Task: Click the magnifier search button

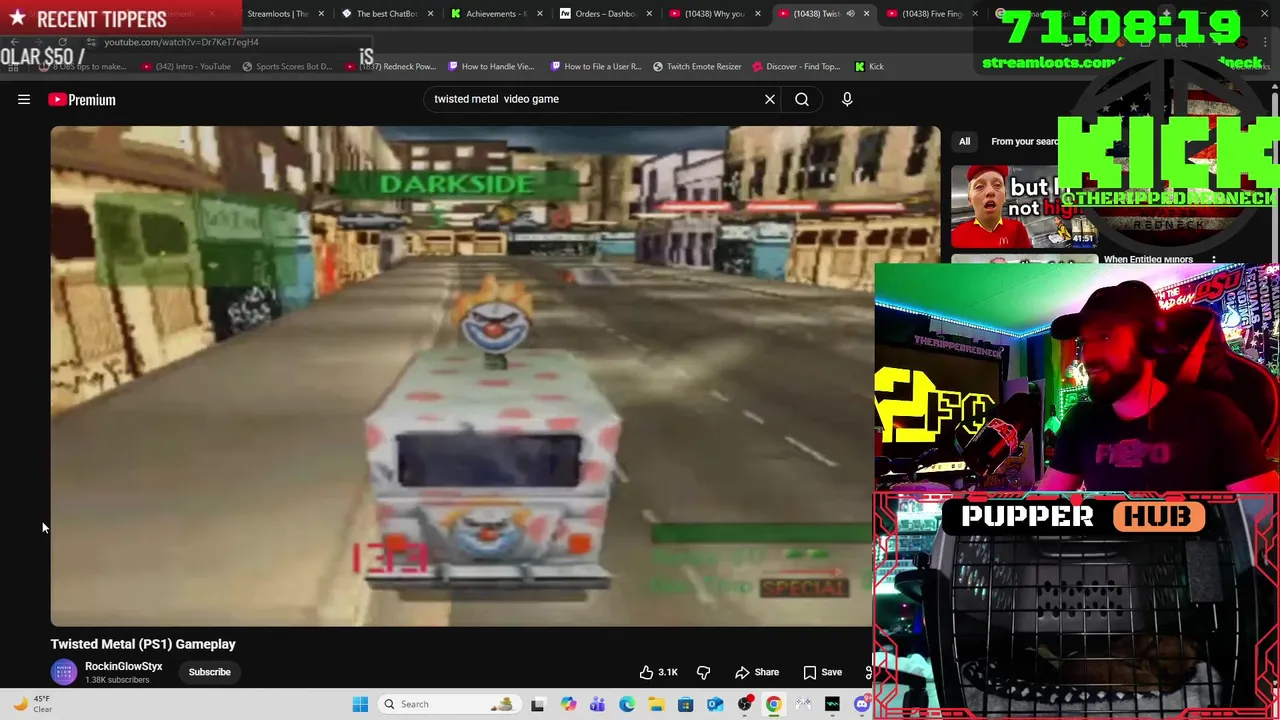Action: point(802,99)
